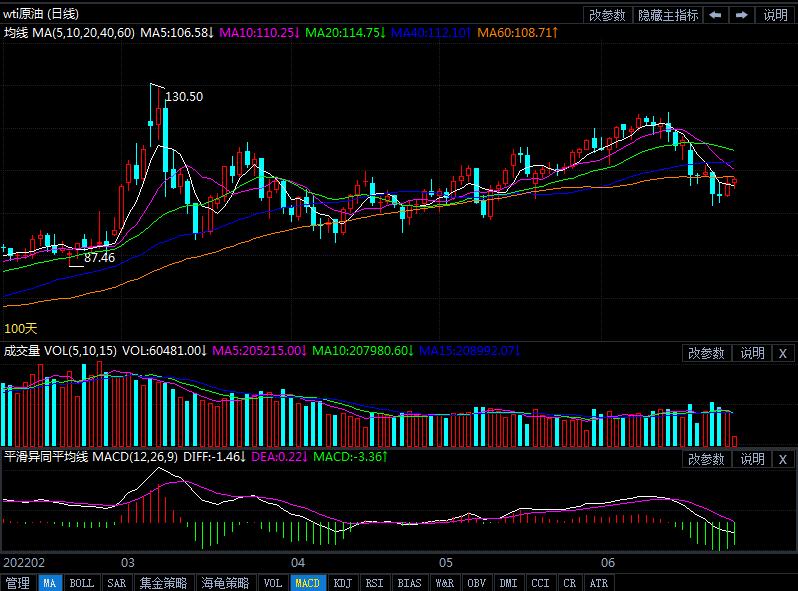Image resolution: width=798 pixels, height=591 pixels.
Task: Click the 130.50 peak price label
Action: 184,97
